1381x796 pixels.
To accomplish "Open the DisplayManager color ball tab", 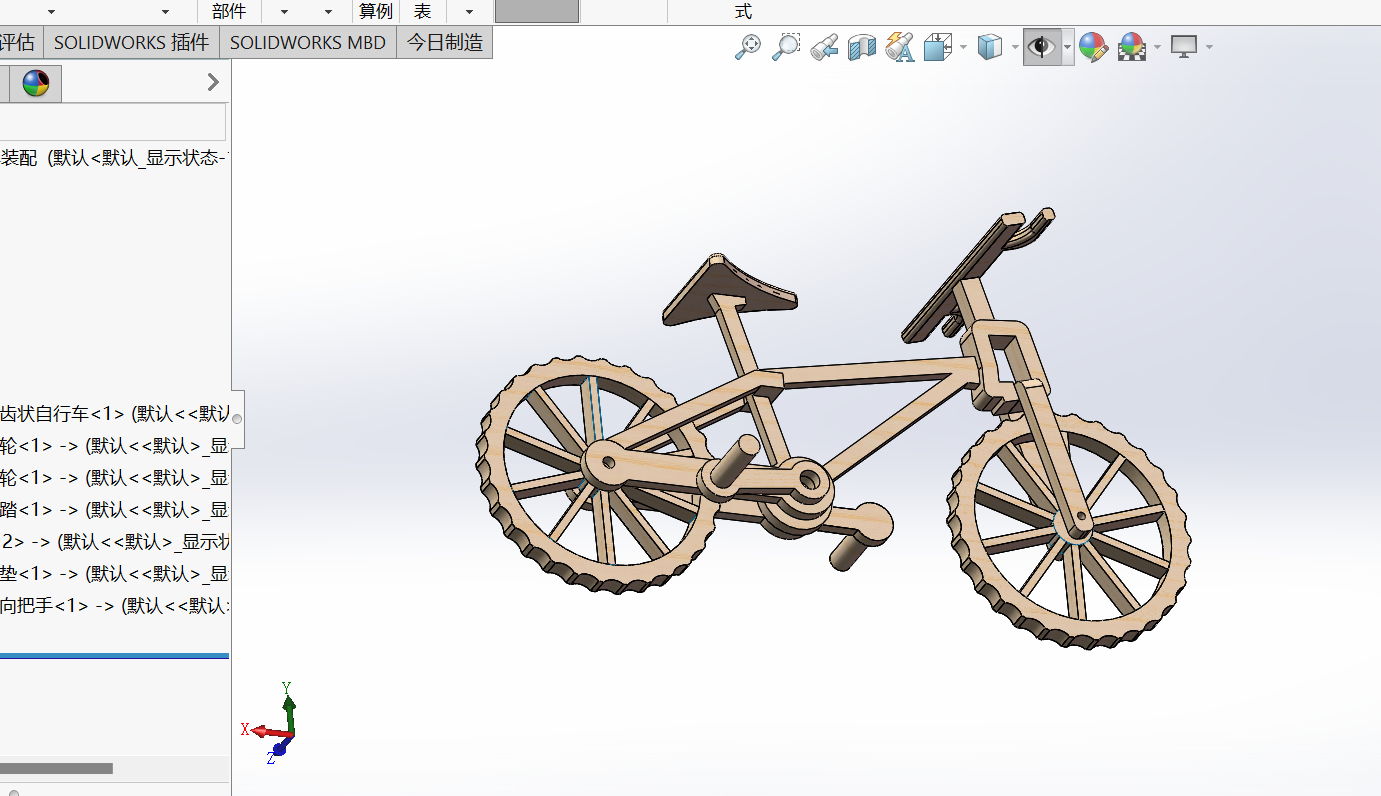I will [36, 84].
